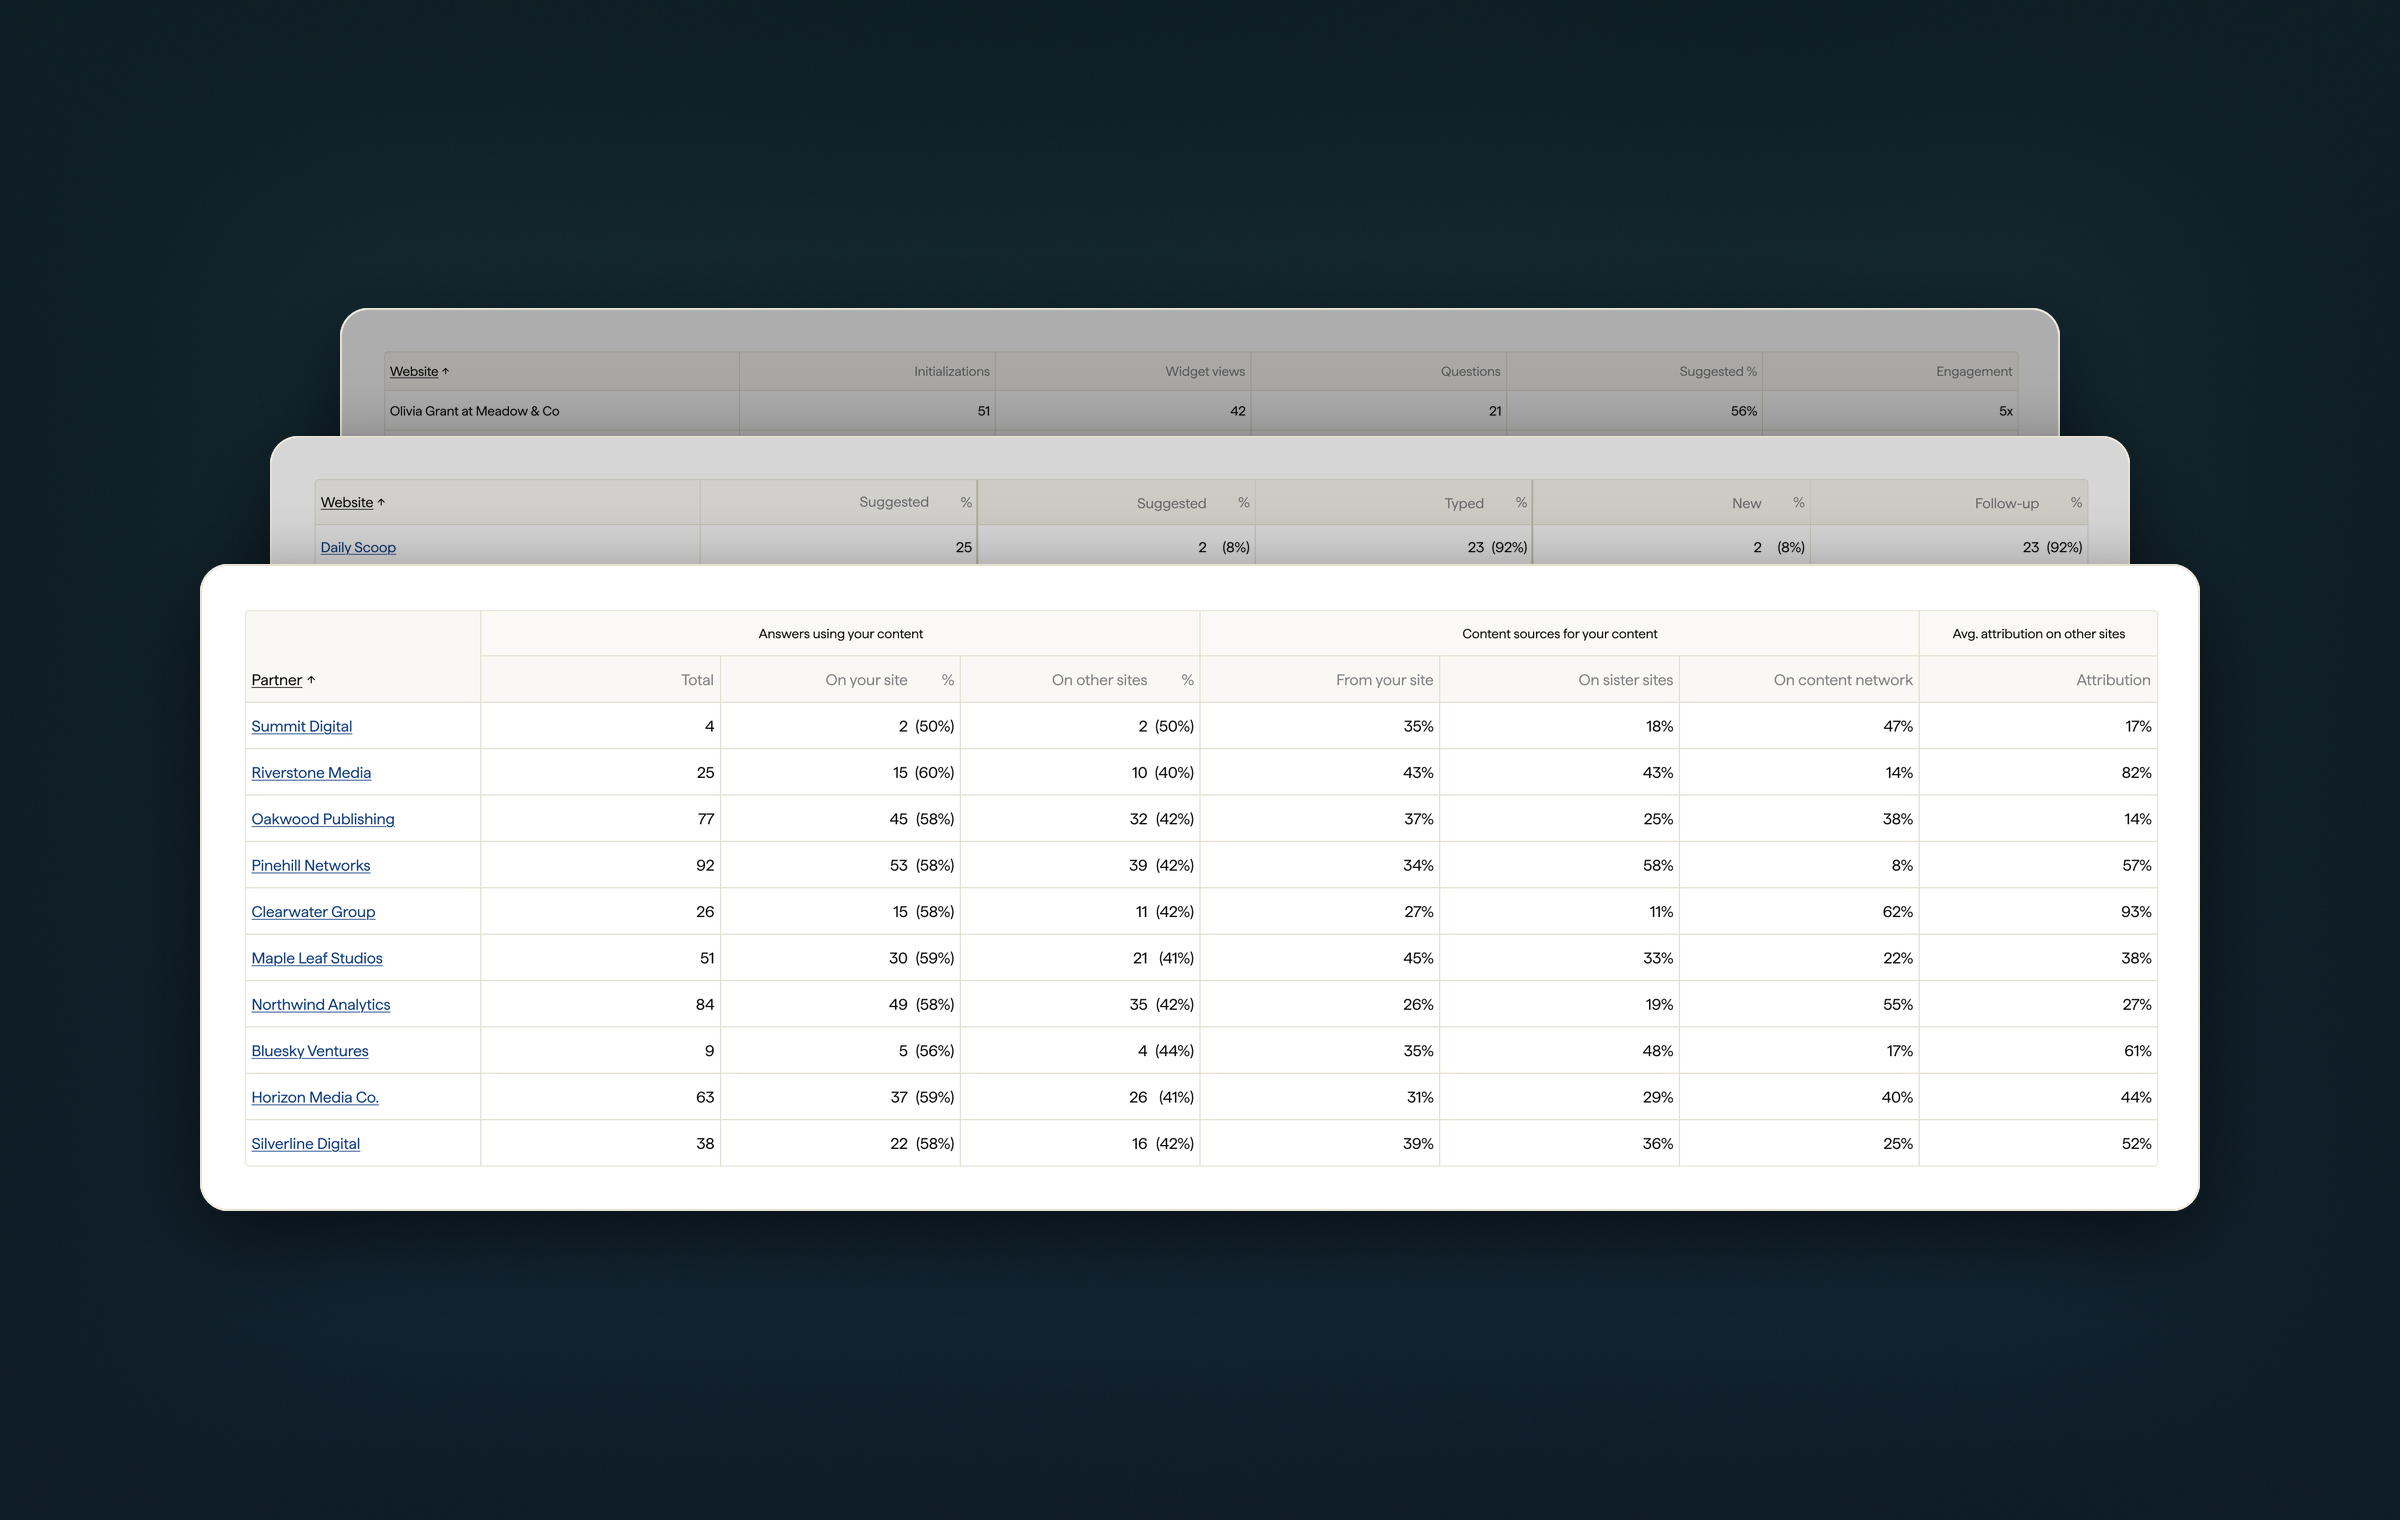The height and width of the screenshot is (1520, 2400).
Task: Click the Typed header in middle window
Action: [1463, 503]
